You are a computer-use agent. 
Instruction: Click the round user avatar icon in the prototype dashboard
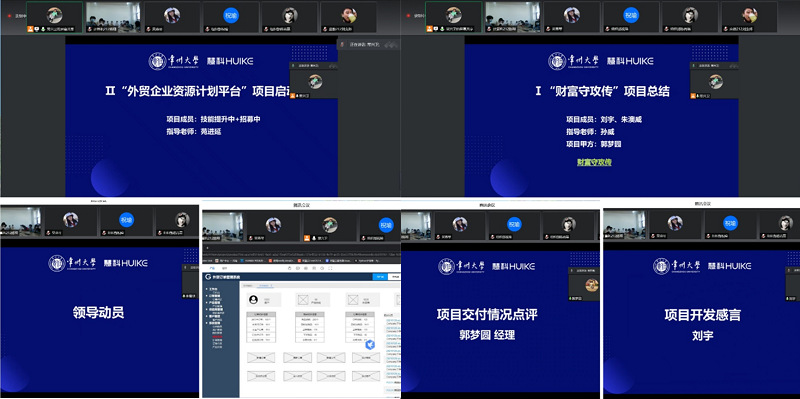254,300
